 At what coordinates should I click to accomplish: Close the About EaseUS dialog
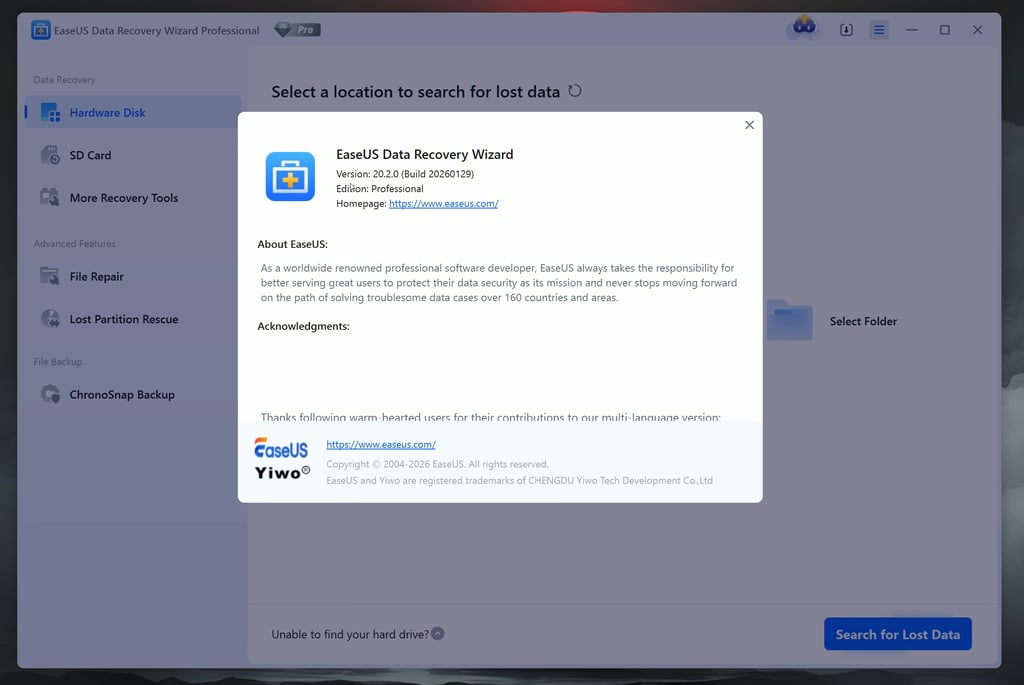pyautogui.click(x=749, y=125)
